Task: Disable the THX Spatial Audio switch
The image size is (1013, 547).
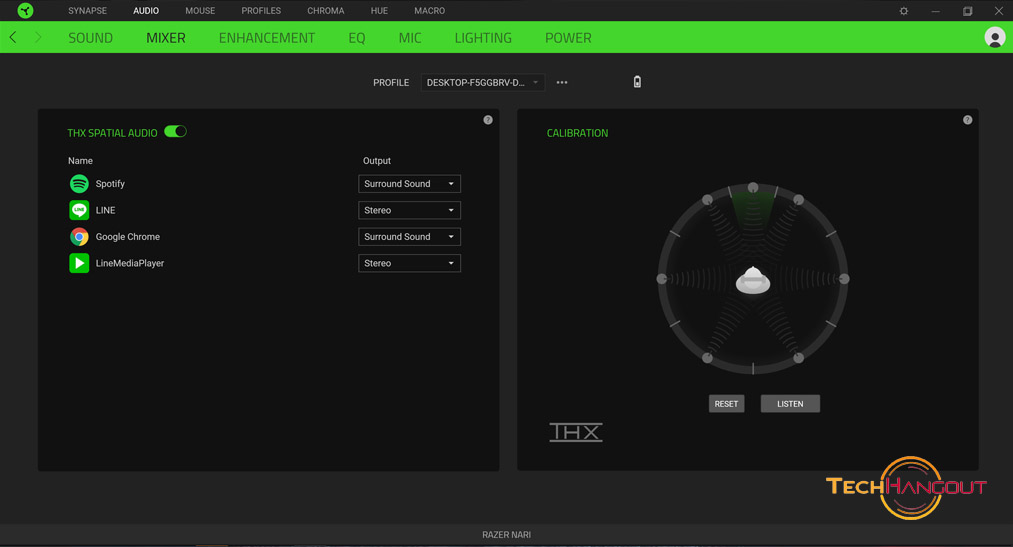Action: point(175,132)
